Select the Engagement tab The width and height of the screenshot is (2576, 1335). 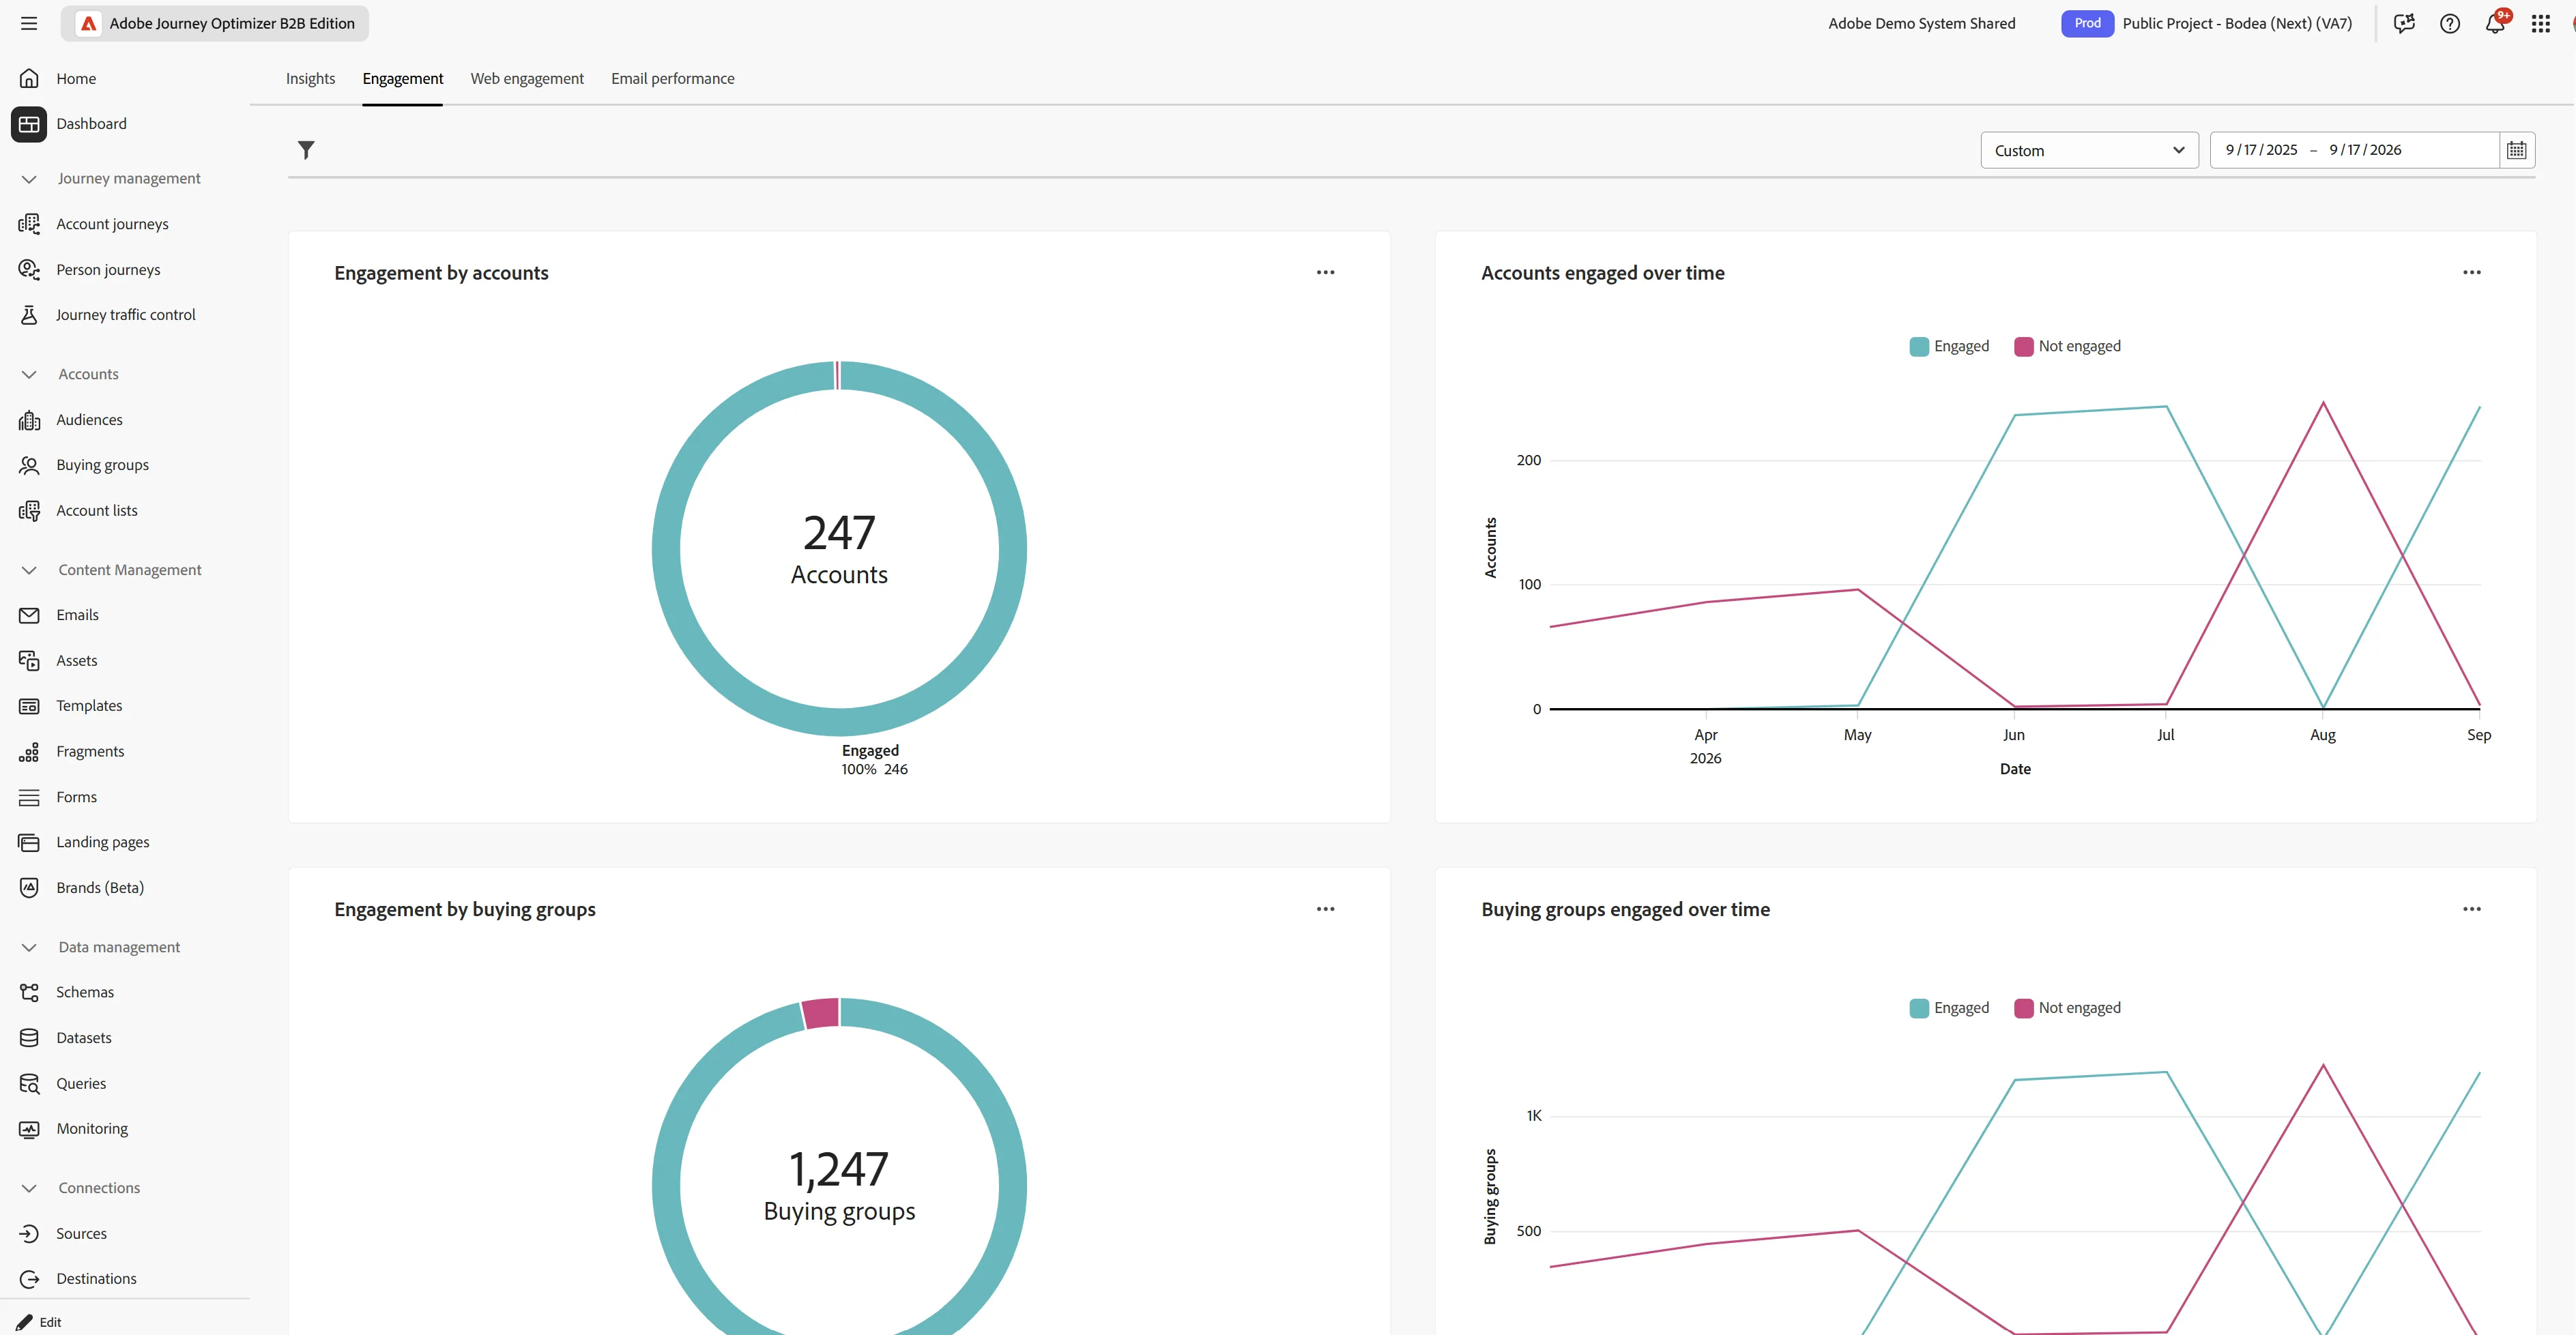coord(402,79)
